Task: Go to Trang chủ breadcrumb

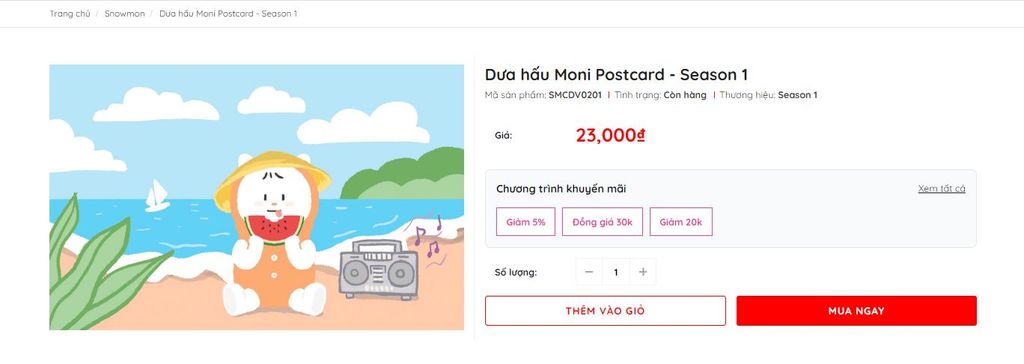Action: [x=70, y=13]
